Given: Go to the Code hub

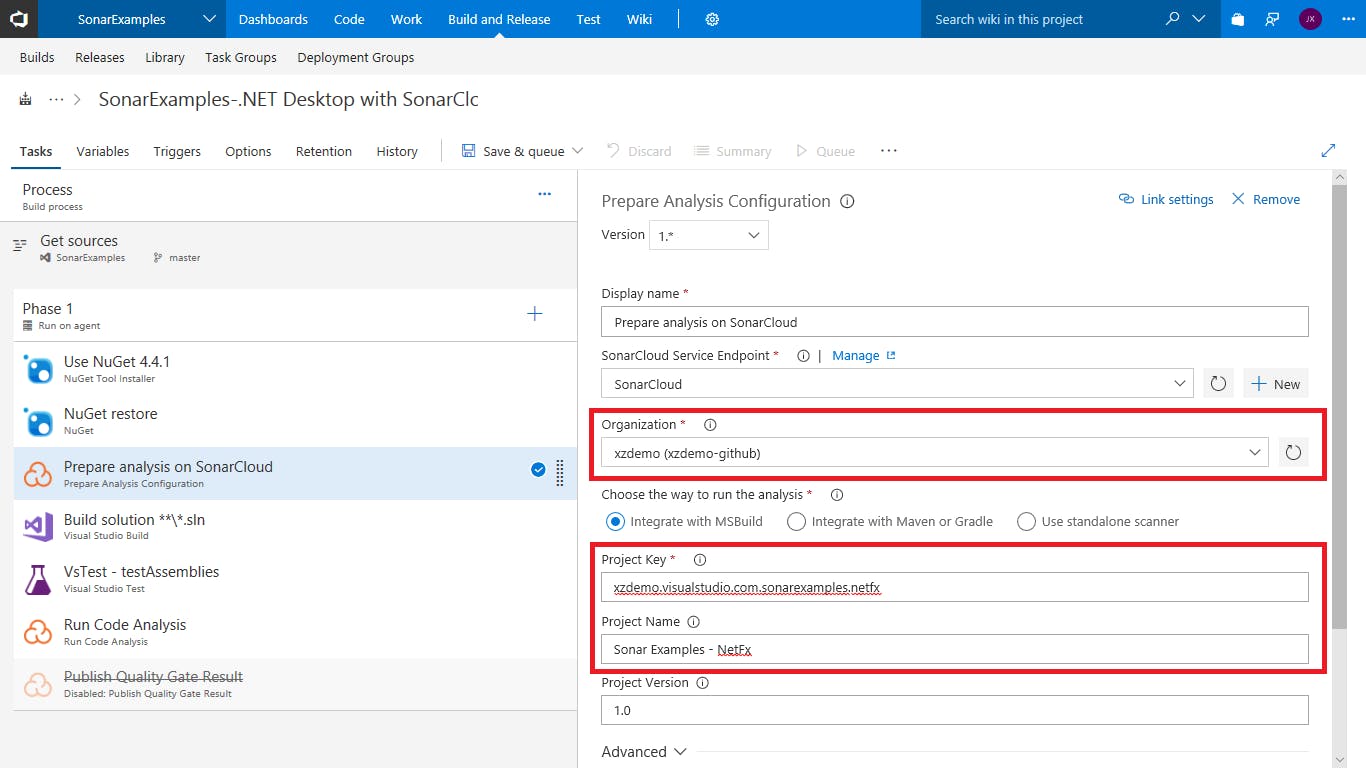Looking at the screenshot, I should click(x=349, y=19).
